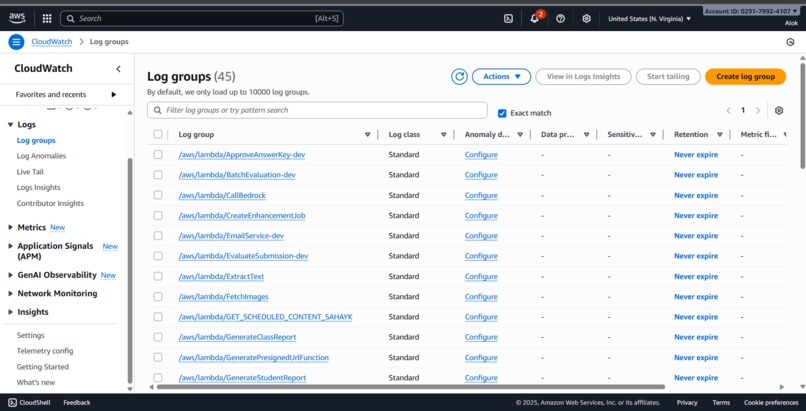Image resolution: width=806 pixels, height=411 pixels.
Task: Click Never expire for GeneratePresignedUrlFunction row
Action: tap(696, 358)
